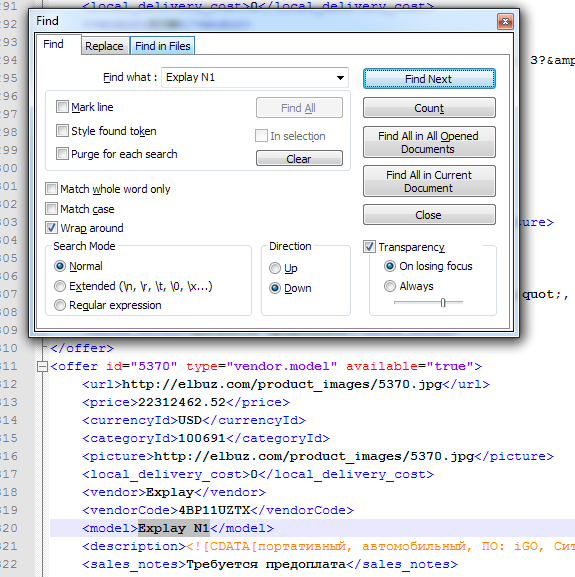Collapse the offer id 5370 fold marker

pyautogui.click(x=43, y=366)
